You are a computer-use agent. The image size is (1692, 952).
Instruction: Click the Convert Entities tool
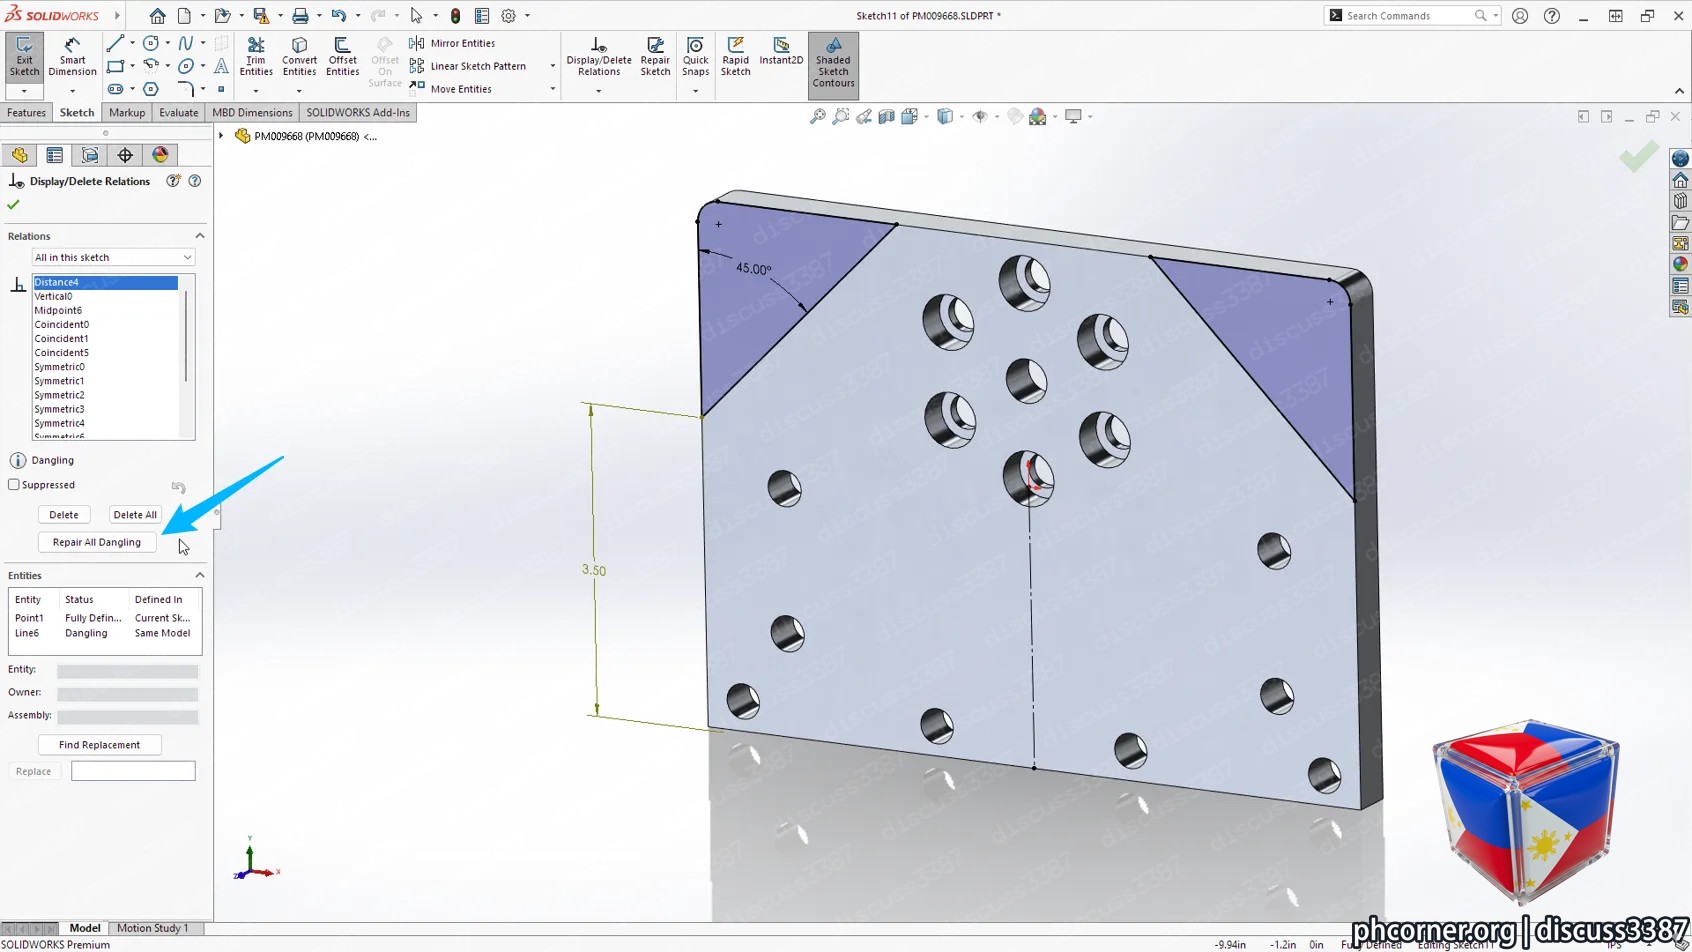299,57
